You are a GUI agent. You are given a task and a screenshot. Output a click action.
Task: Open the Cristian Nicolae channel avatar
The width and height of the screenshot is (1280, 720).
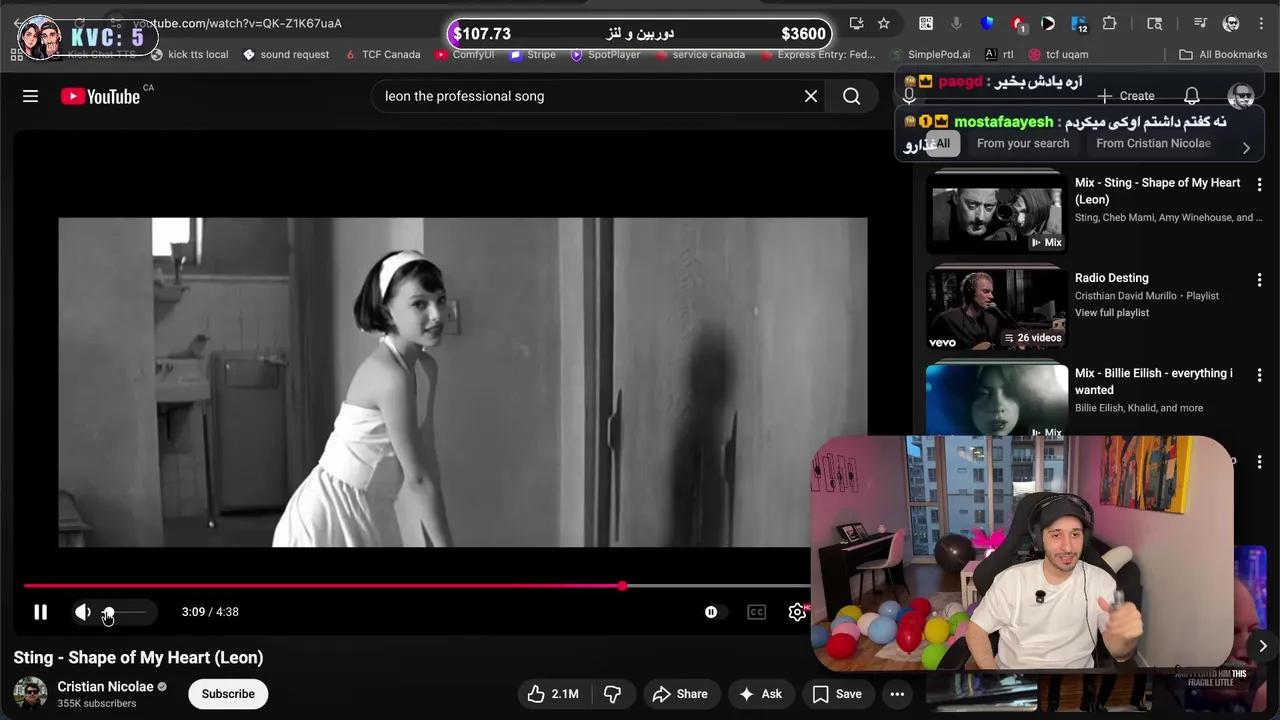click(x=30, y=694)
